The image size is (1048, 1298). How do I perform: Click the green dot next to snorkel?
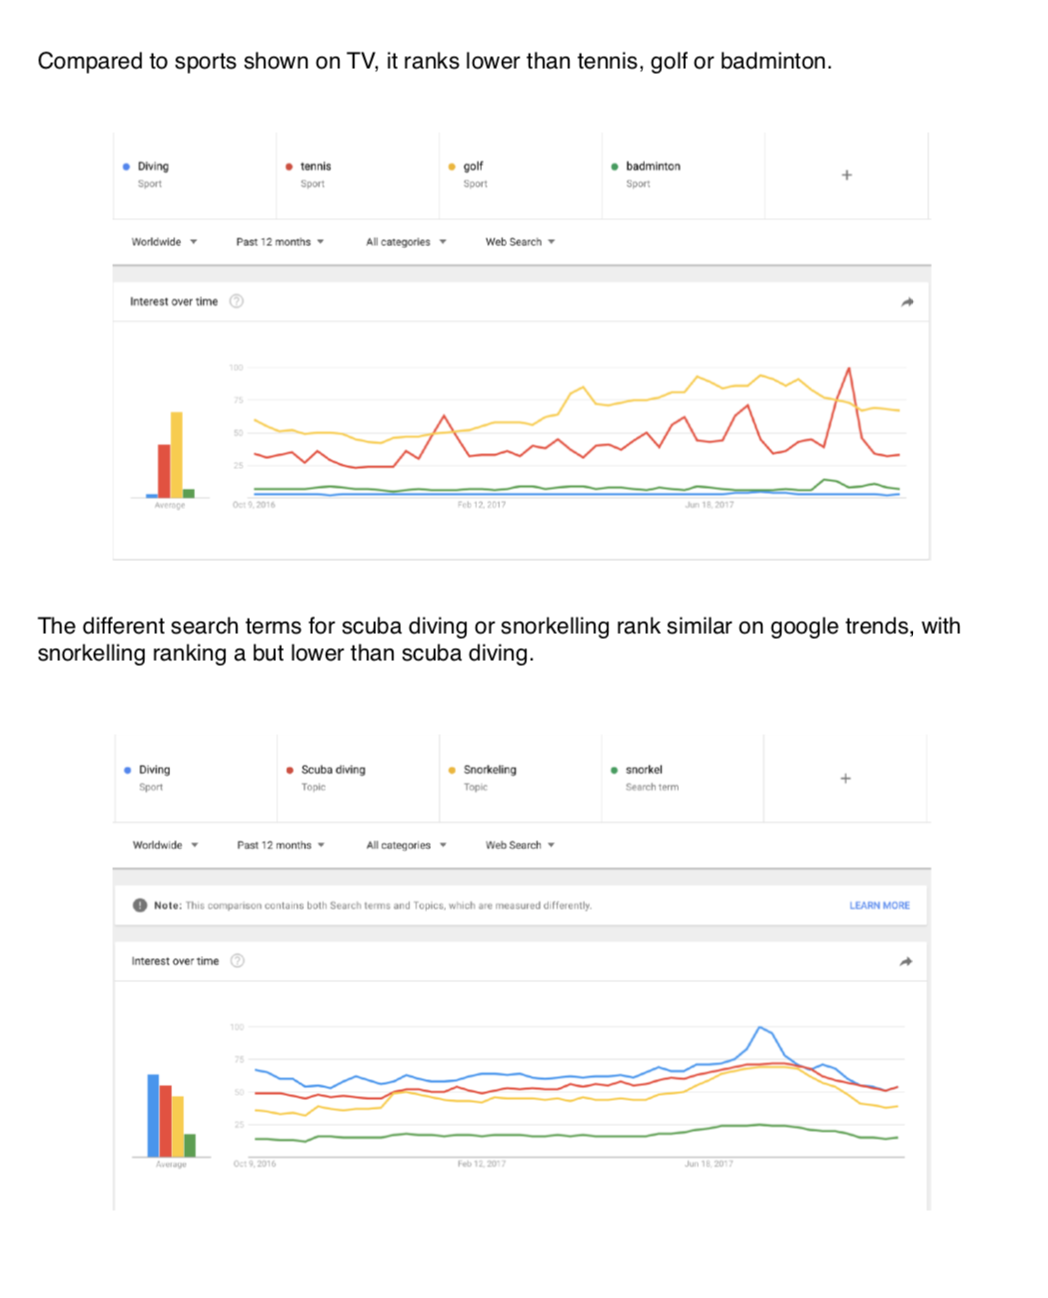coord(614,770)
